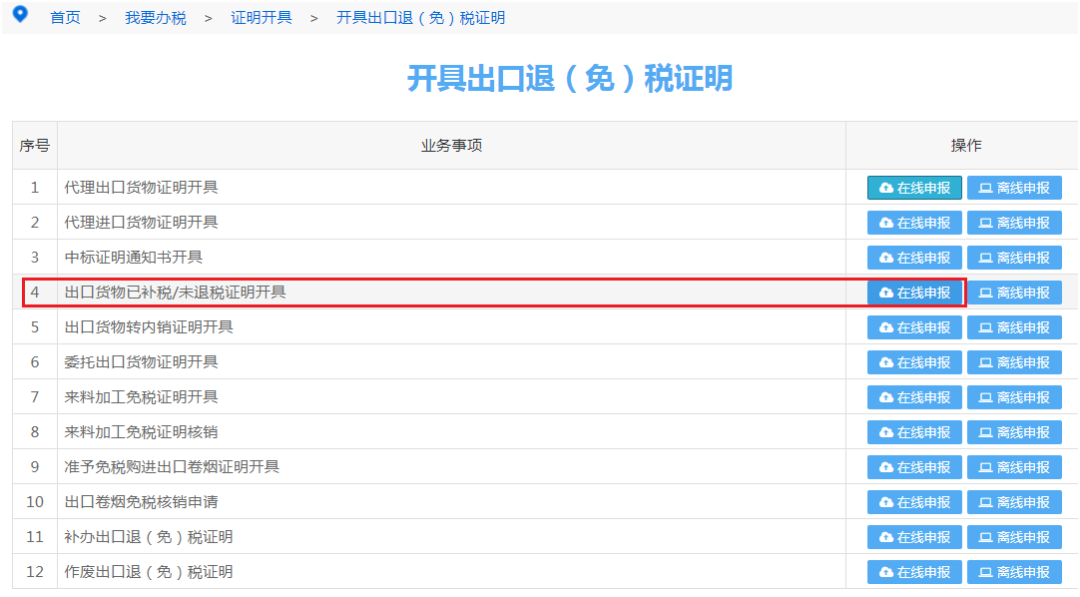Viewport: 1080px width, 597px height.
Task: Click the sequence number 12 cell
Action: click(x=34, y=572)
